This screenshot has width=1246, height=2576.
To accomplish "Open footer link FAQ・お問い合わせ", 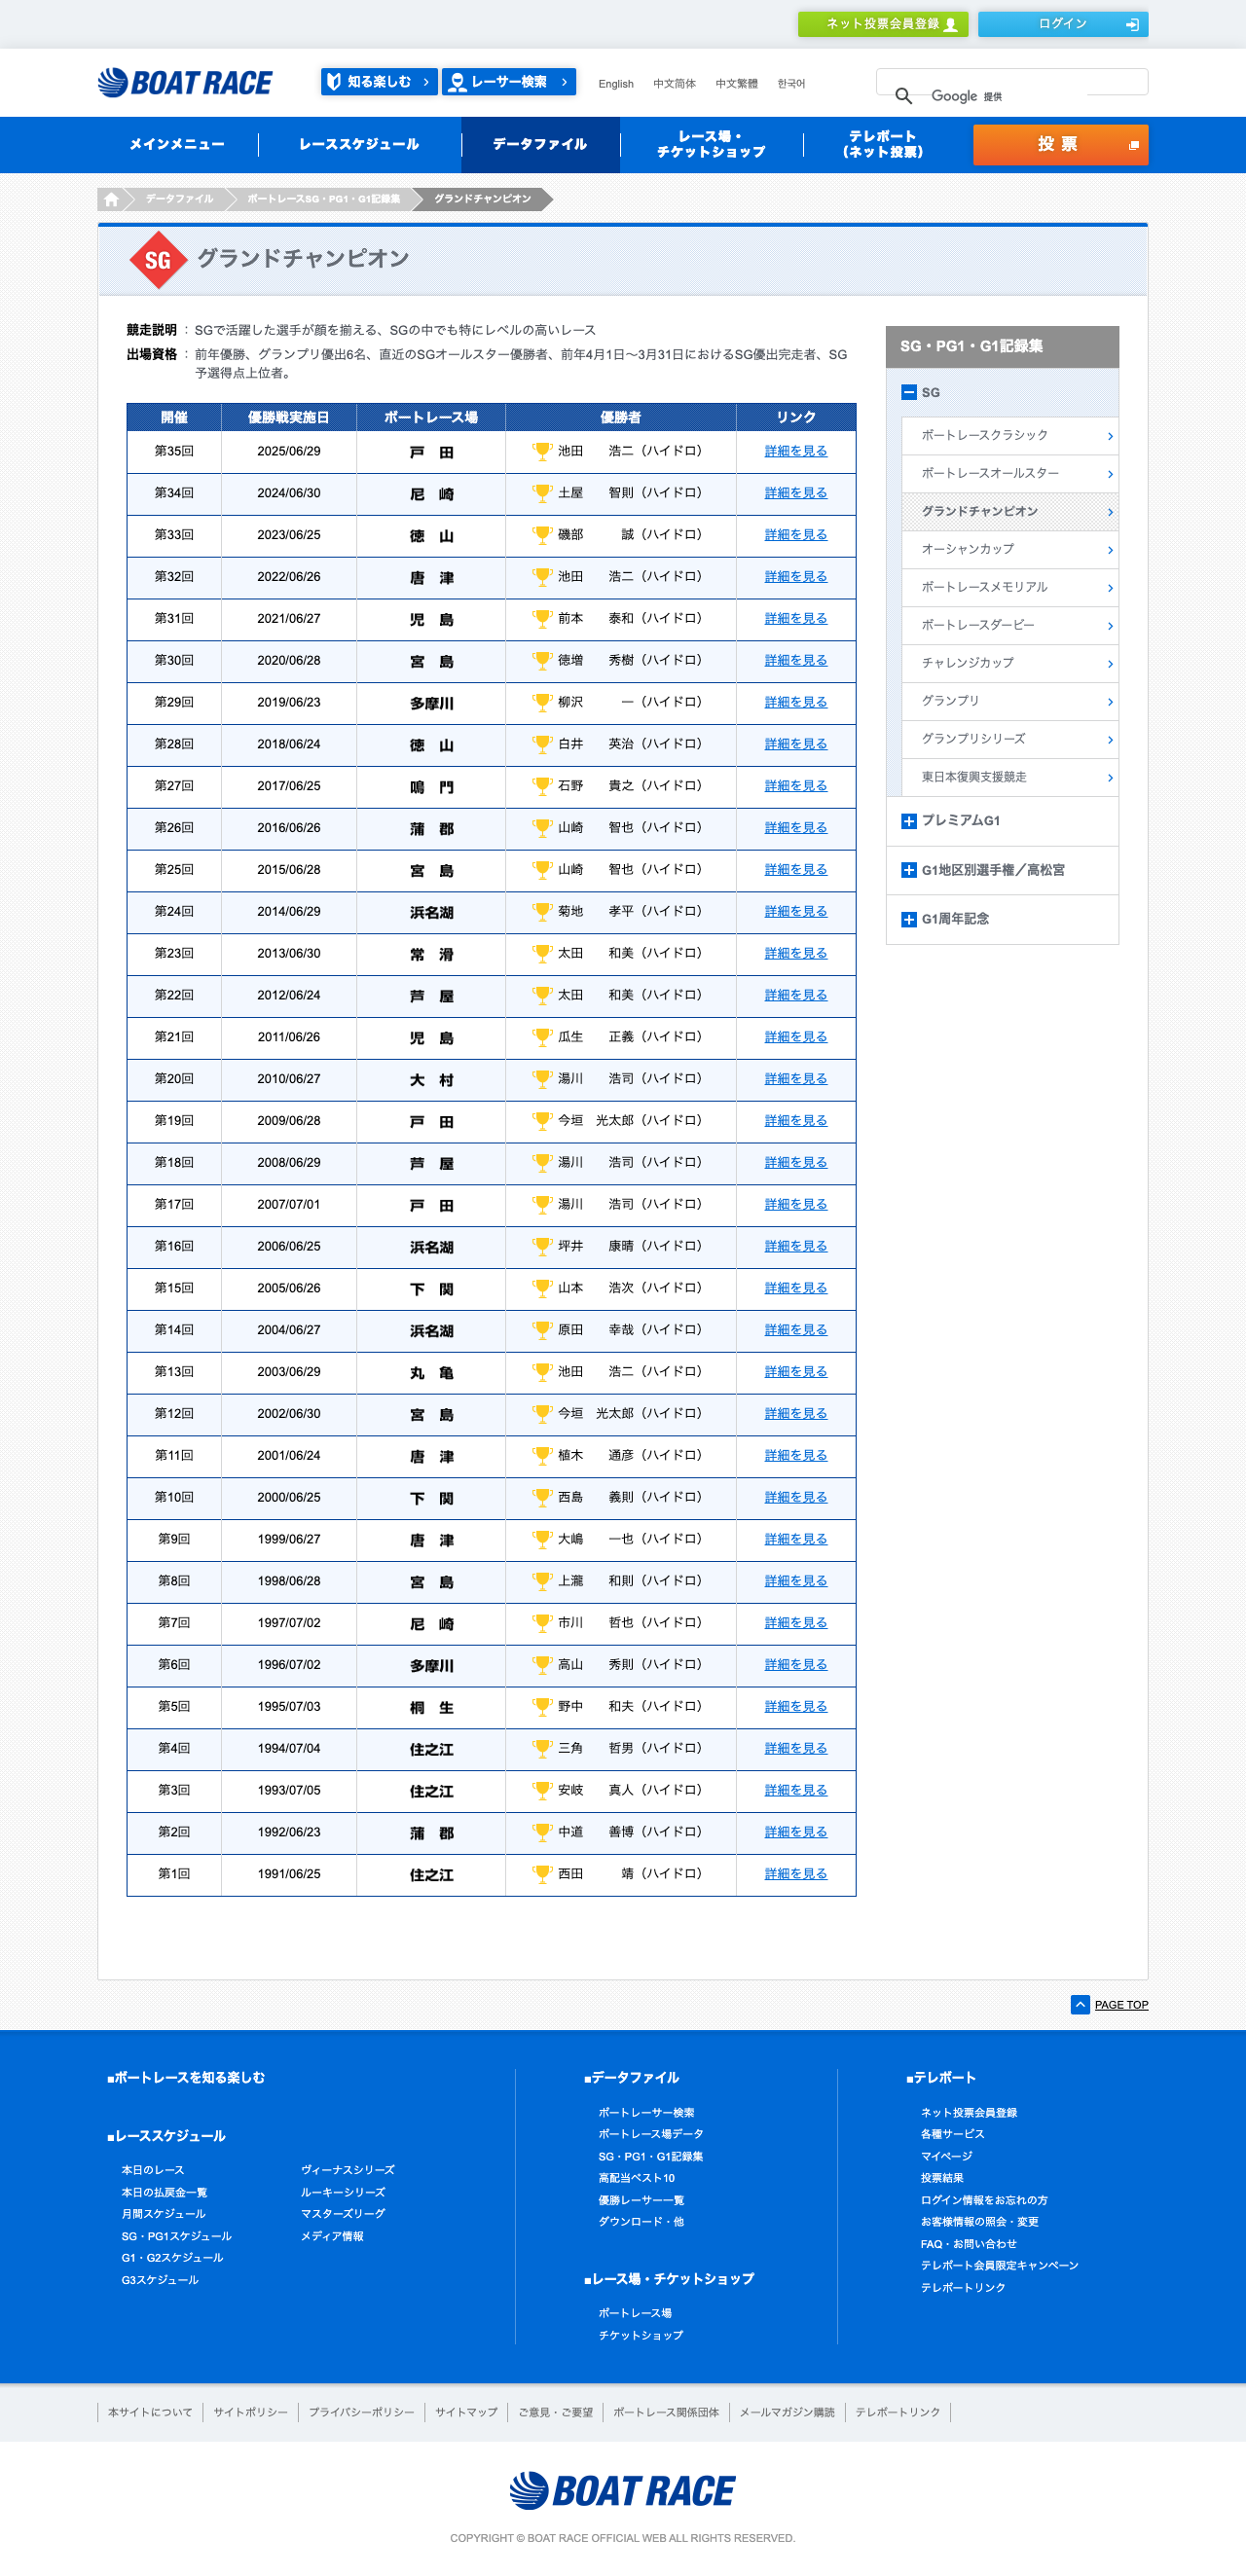I will pos(969,2244).
